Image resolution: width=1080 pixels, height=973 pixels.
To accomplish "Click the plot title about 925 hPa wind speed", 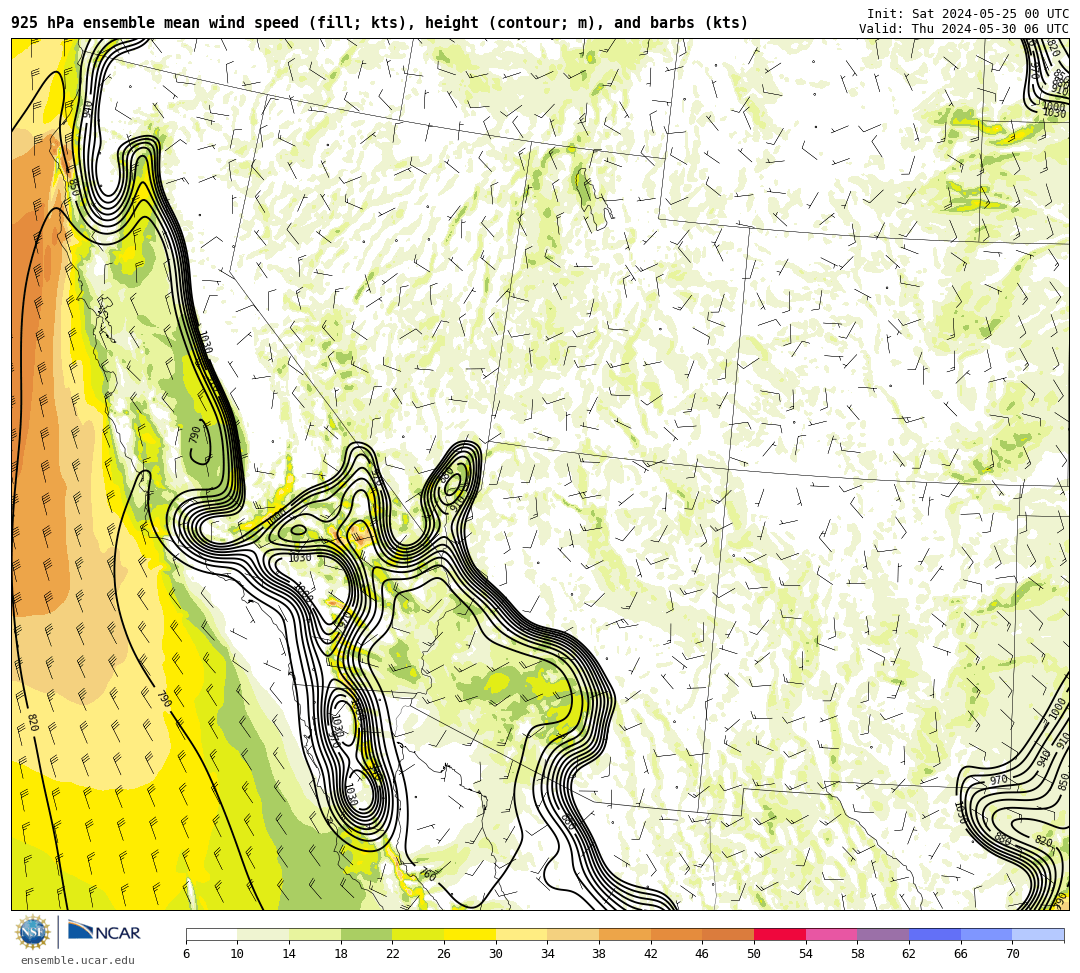I will coord(380,23).
